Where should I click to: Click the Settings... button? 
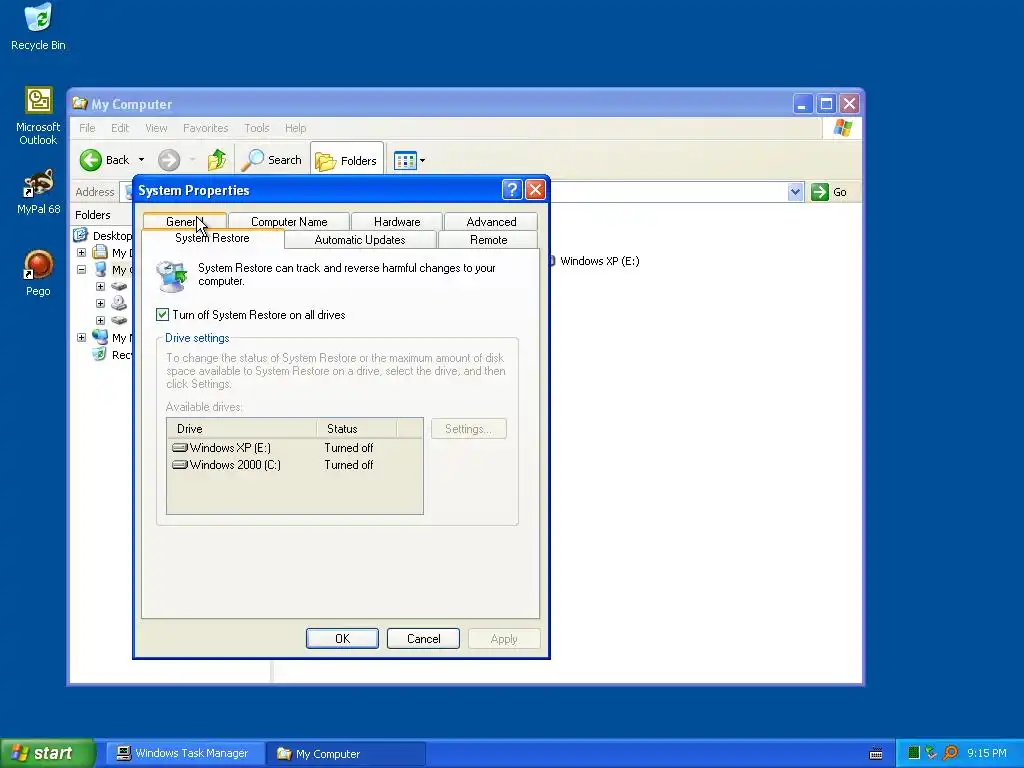click(x=468, y=428)
